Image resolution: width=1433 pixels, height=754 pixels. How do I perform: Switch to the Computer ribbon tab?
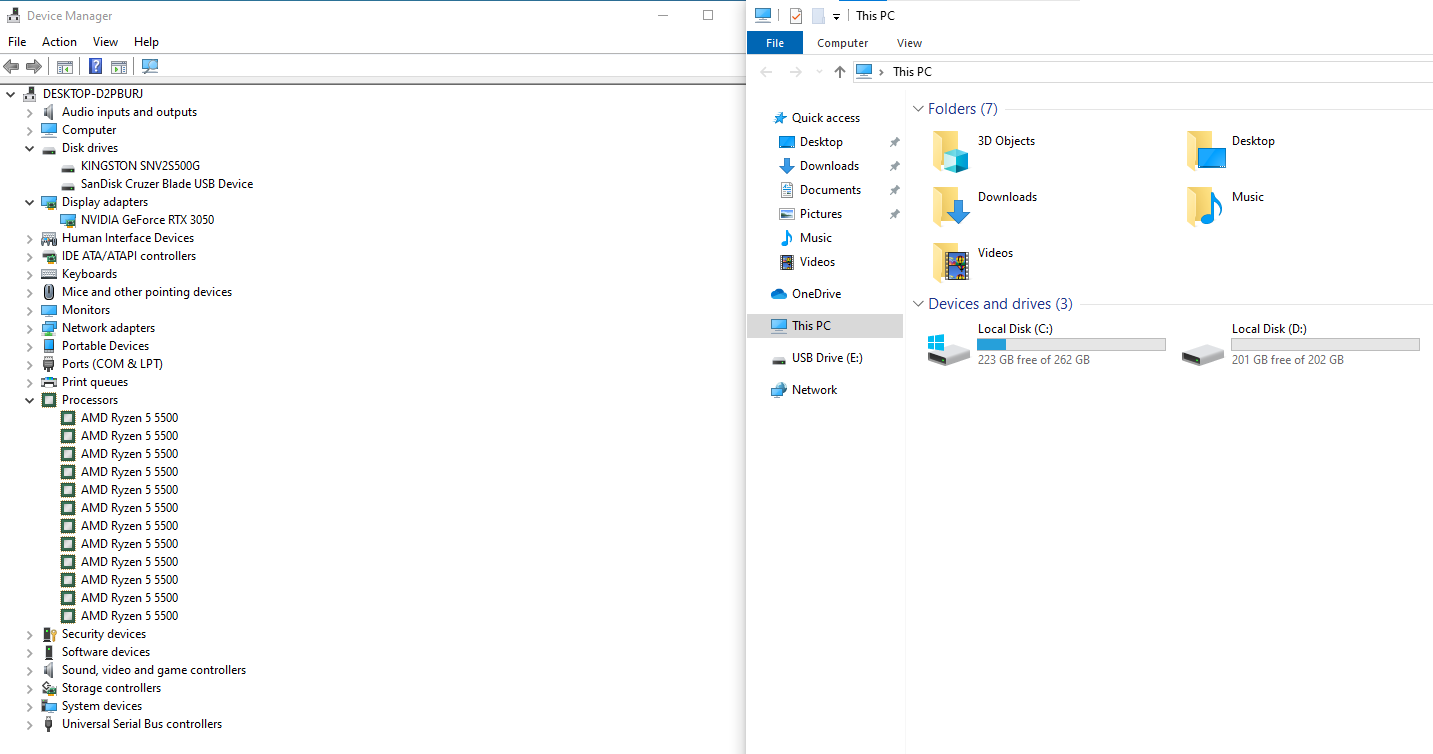[x=842, y=43]
